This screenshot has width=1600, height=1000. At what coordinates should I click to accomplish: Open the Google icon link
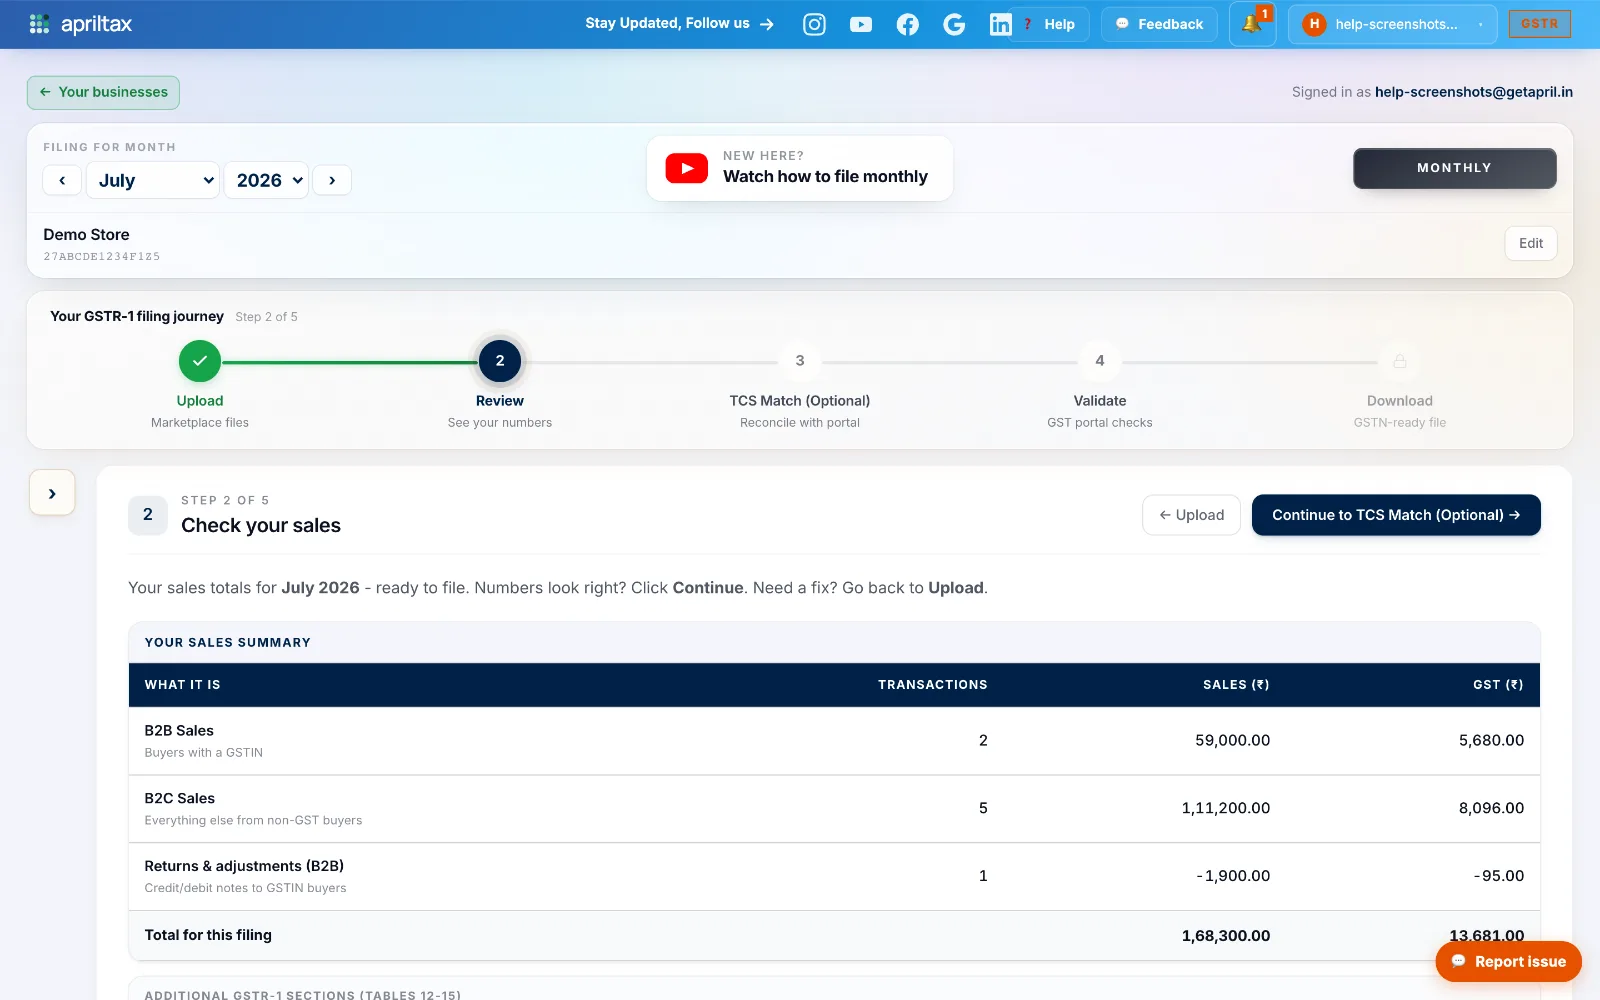[954, 24]
